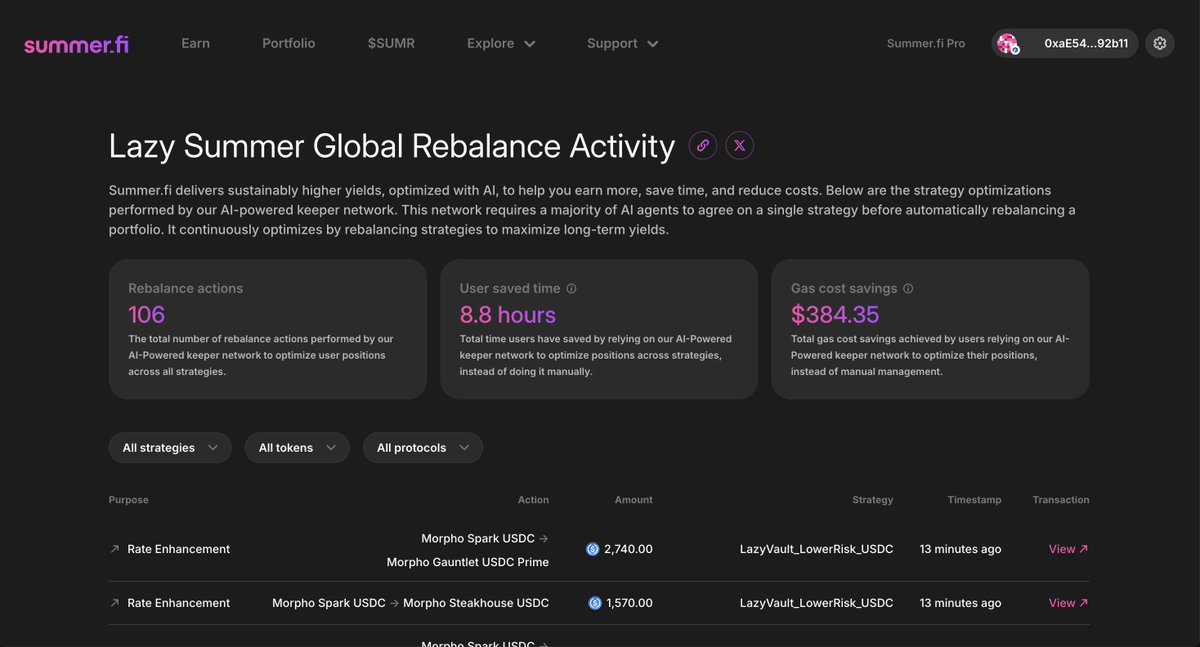This screenshot has height=647, width=1200.
Task: Click USDC coin icon next to 1,570.00
Action: pyautogui.click(x=595, y=603)
